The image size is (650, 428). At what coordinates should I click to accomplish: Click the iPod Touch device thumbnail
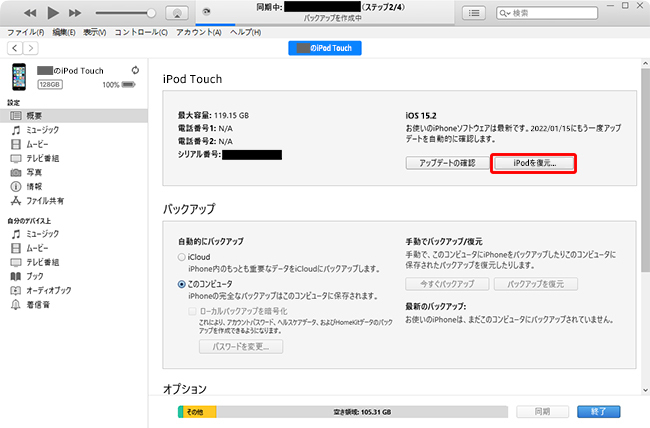[x=19, y=77]
